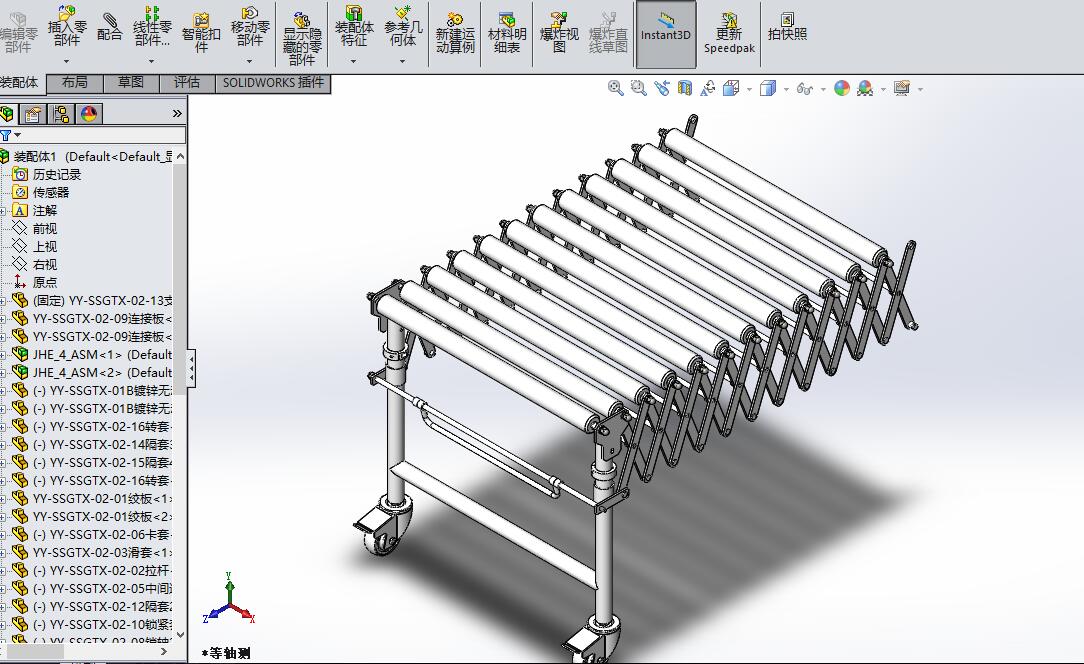Click Apply Scene icon
Screen dimensions: 1084x664
tap(865, 88)
